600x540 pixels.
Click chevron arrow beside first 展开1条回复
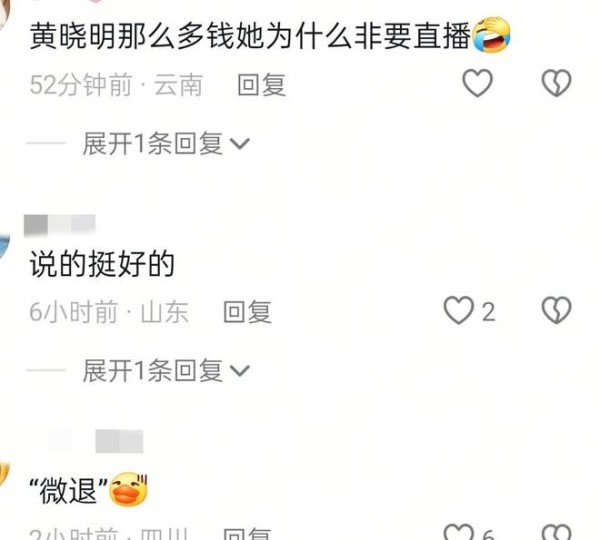(240, 144)
